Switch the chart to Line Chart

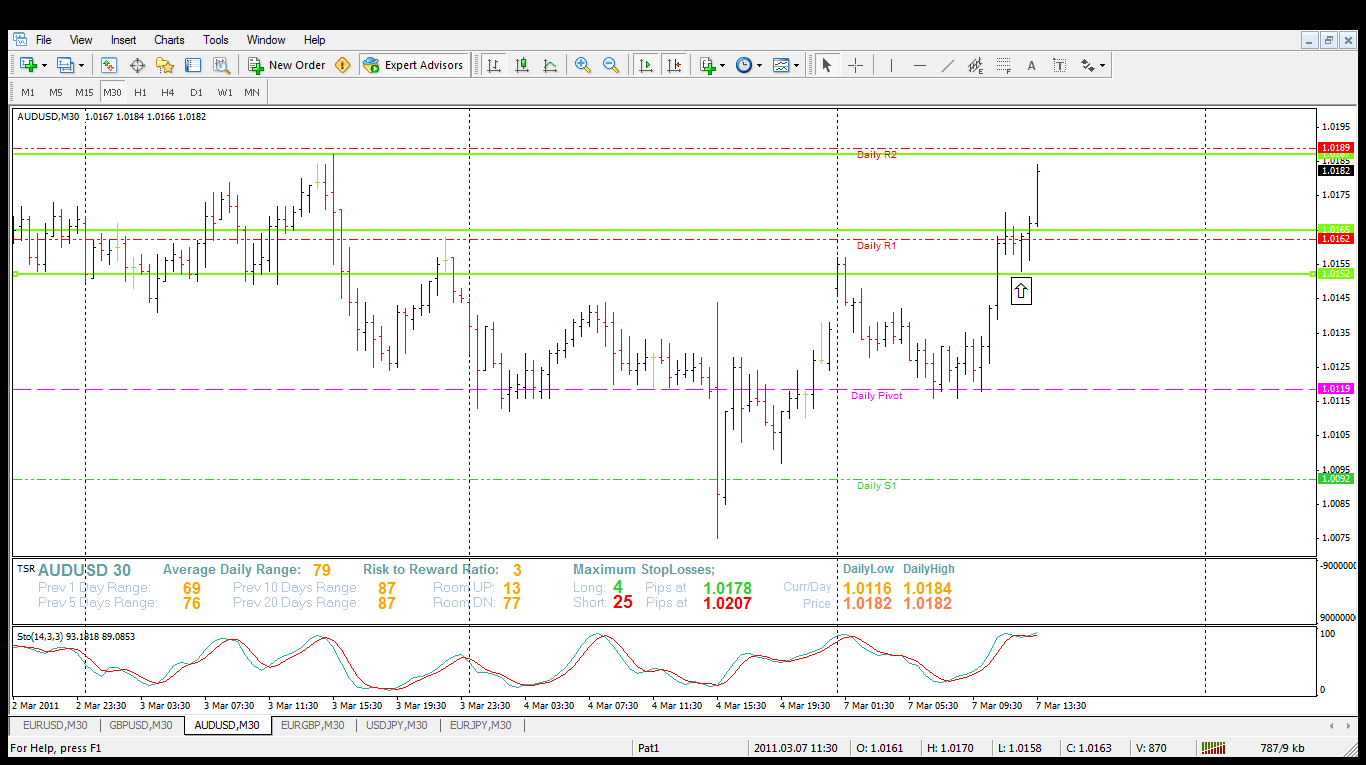click(550, 65)
